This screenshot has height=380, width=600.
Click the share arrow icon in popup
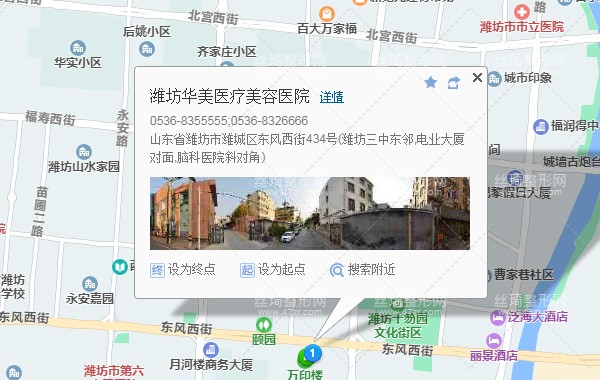coord(453,83)
